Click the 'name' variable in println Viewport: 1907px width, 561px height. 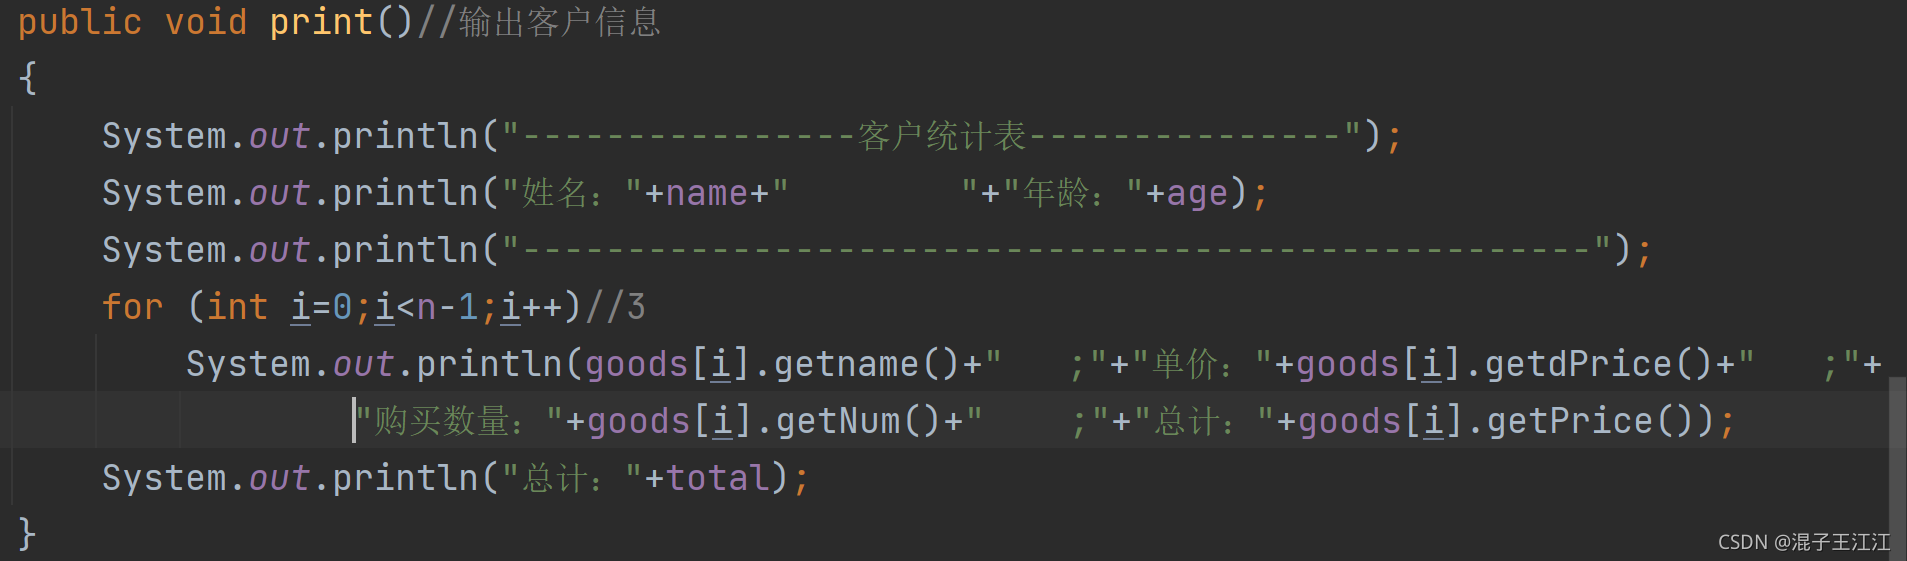tap(707, 193)
